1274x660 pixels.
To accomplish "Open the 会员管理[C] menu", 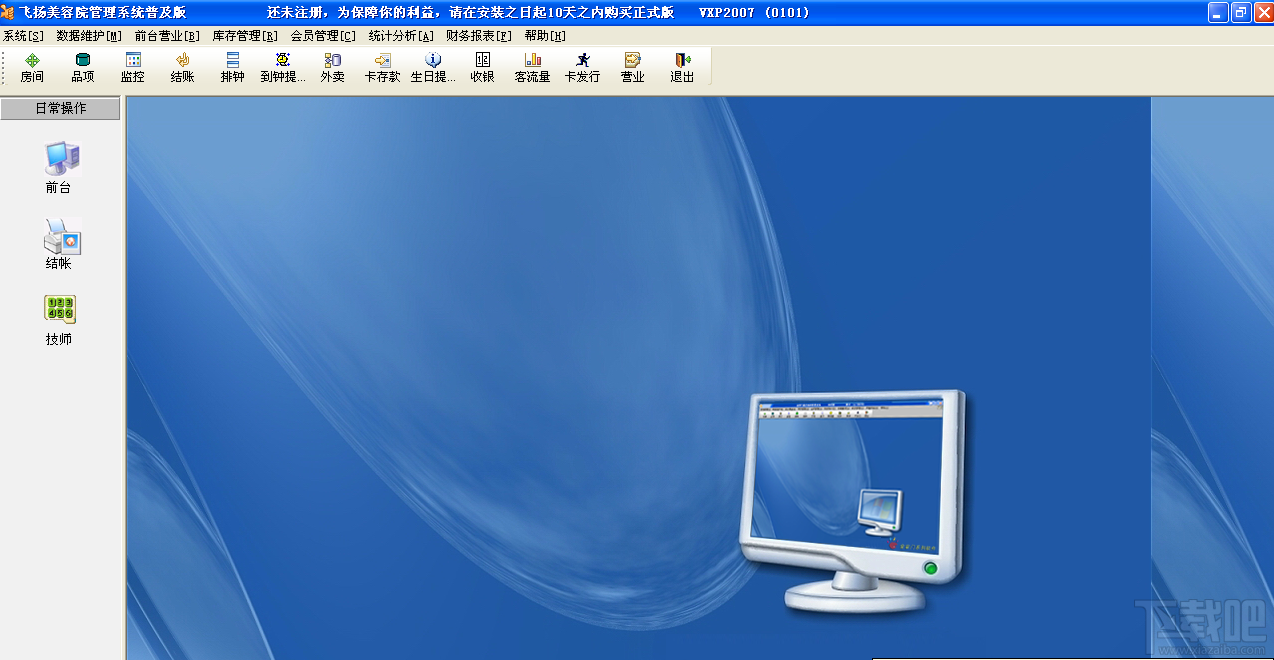I will tap(323, 35).
